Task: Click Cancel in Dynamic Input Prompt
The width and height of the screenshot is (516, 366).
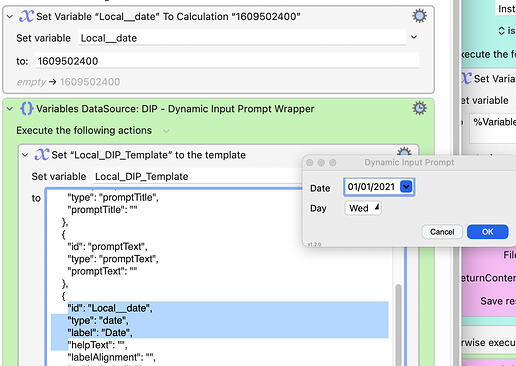Action: (x=442, y=232)
